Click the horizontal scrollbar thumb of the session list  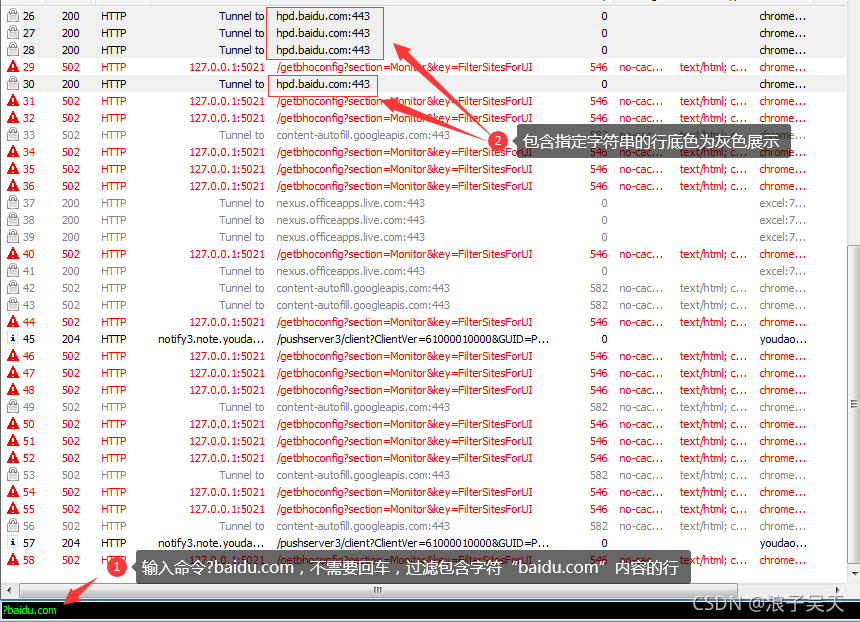[377, 590]
